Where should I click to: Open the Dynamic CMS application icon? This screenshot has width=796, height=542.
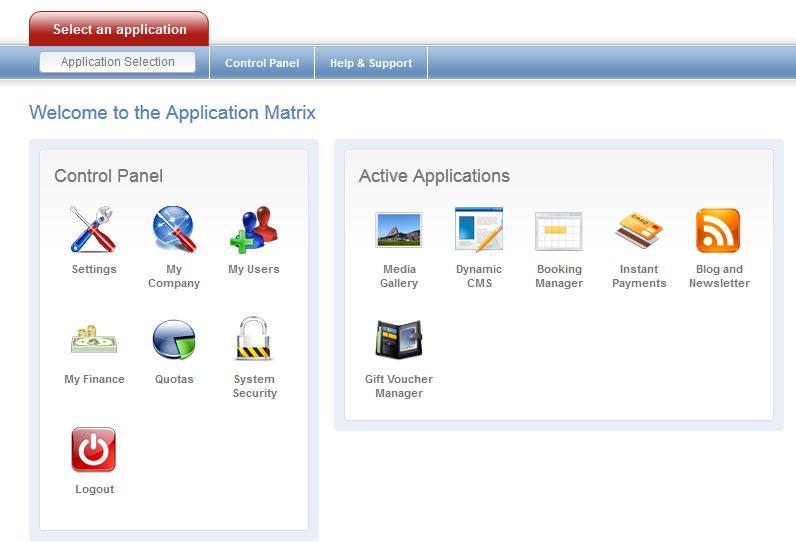click(479, 230)
